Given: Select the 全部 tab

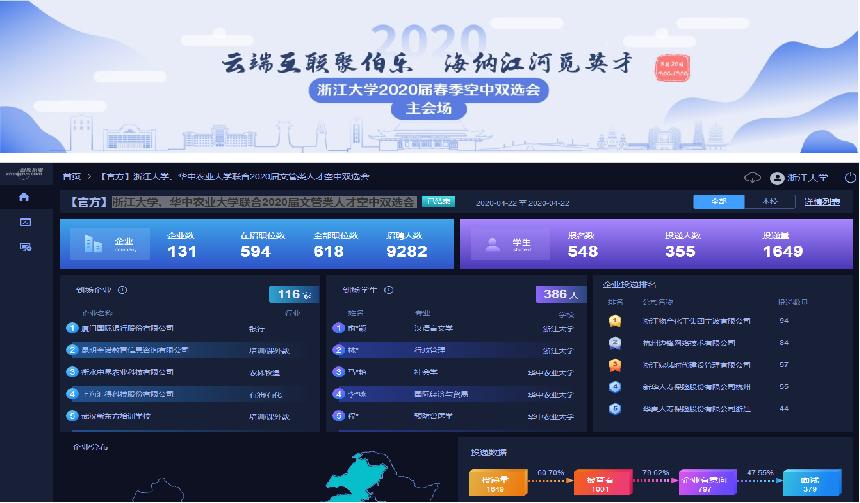Looking at the screenshot, I should coord(718,201).
